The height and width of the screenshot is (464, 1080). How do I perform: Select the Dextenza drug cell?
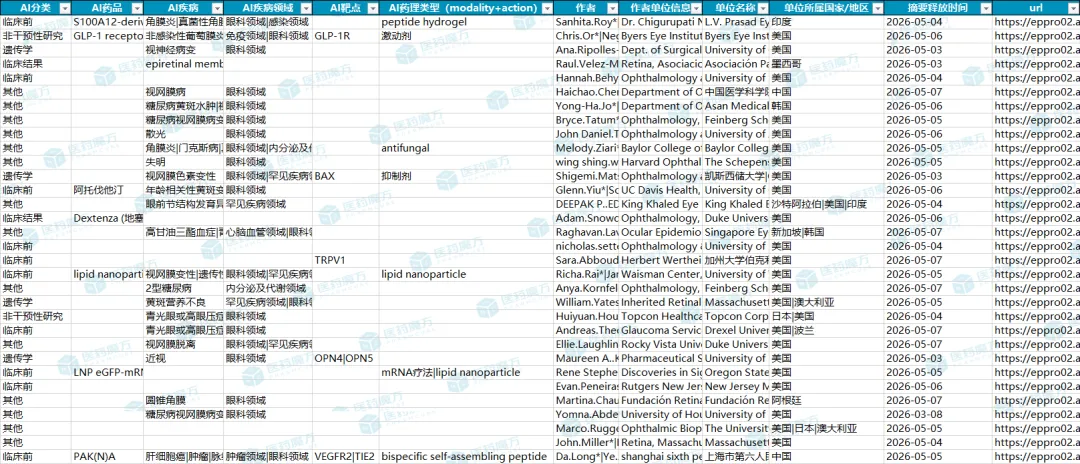[x=107, y=218]
